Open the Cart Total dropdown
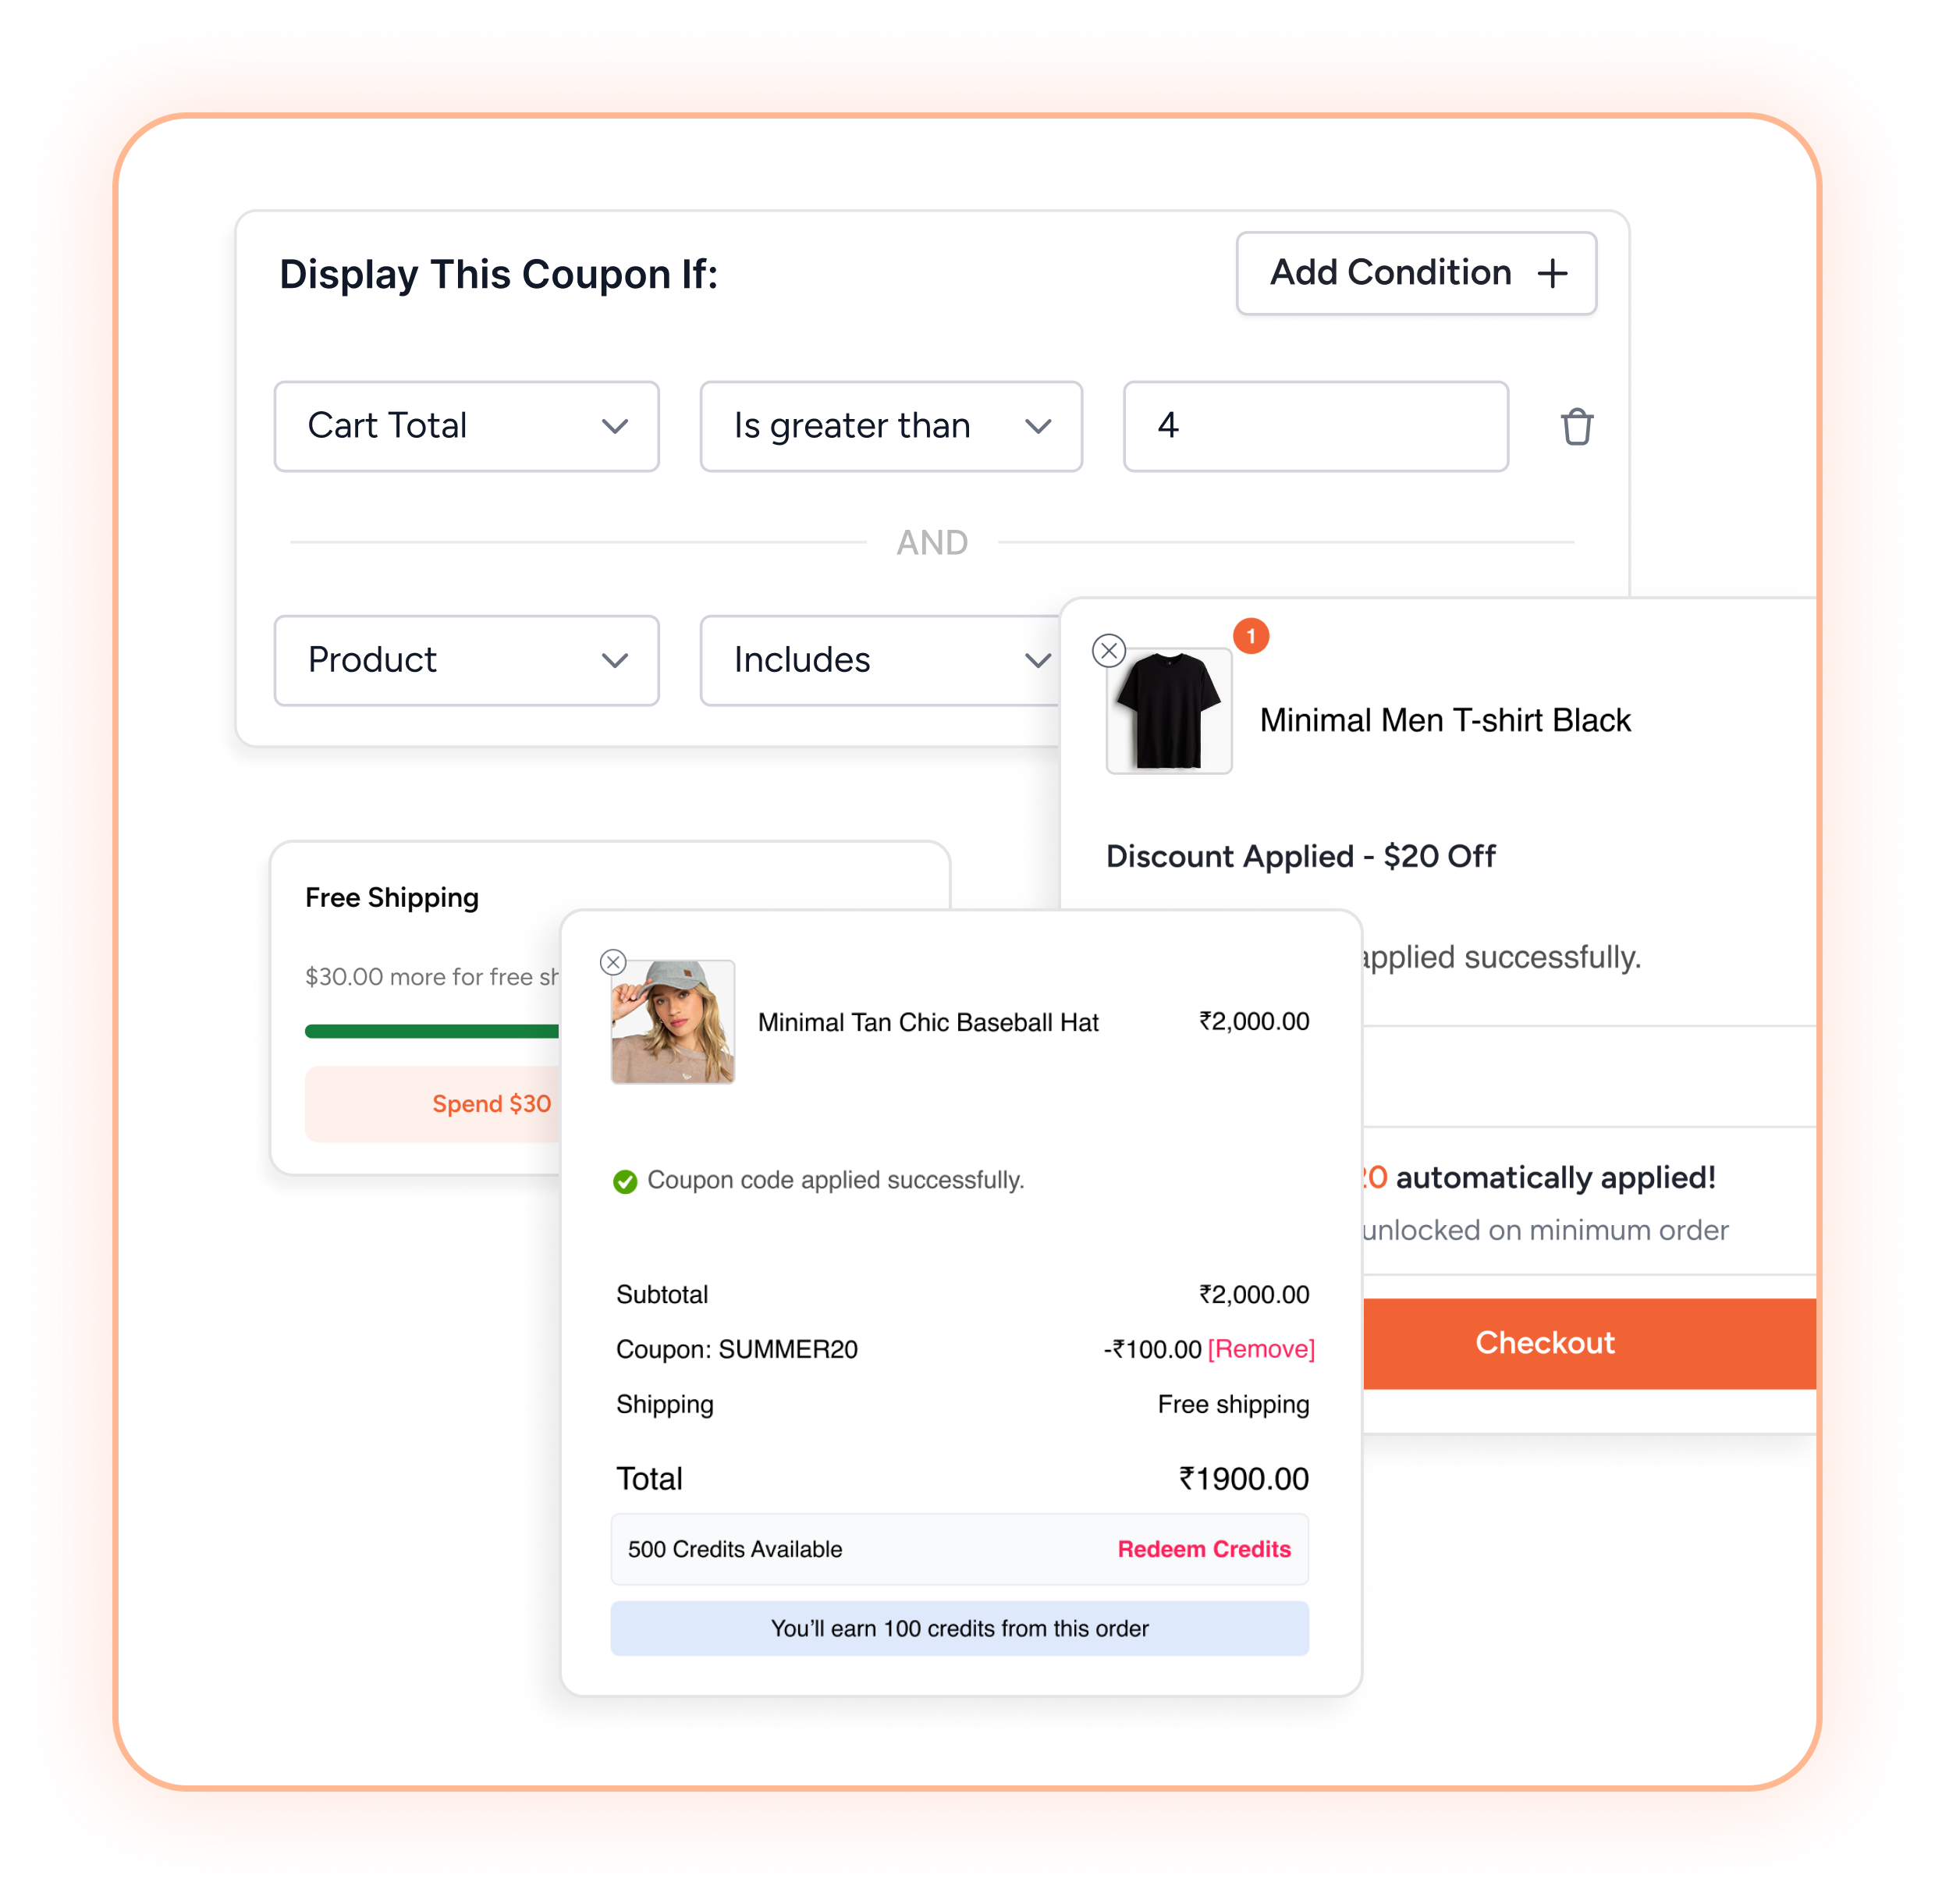1935x1904 pixels. [466, 426]
